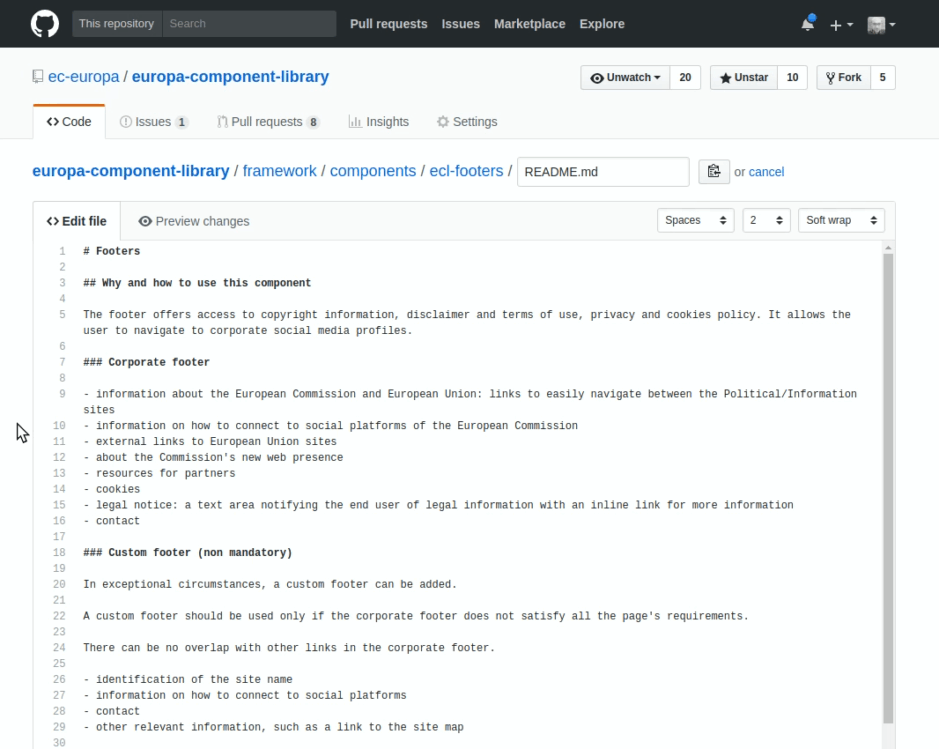Click the '### Custom footer (non mandatory)' line
Screen dimensions: 939x749
coord(187,553)
